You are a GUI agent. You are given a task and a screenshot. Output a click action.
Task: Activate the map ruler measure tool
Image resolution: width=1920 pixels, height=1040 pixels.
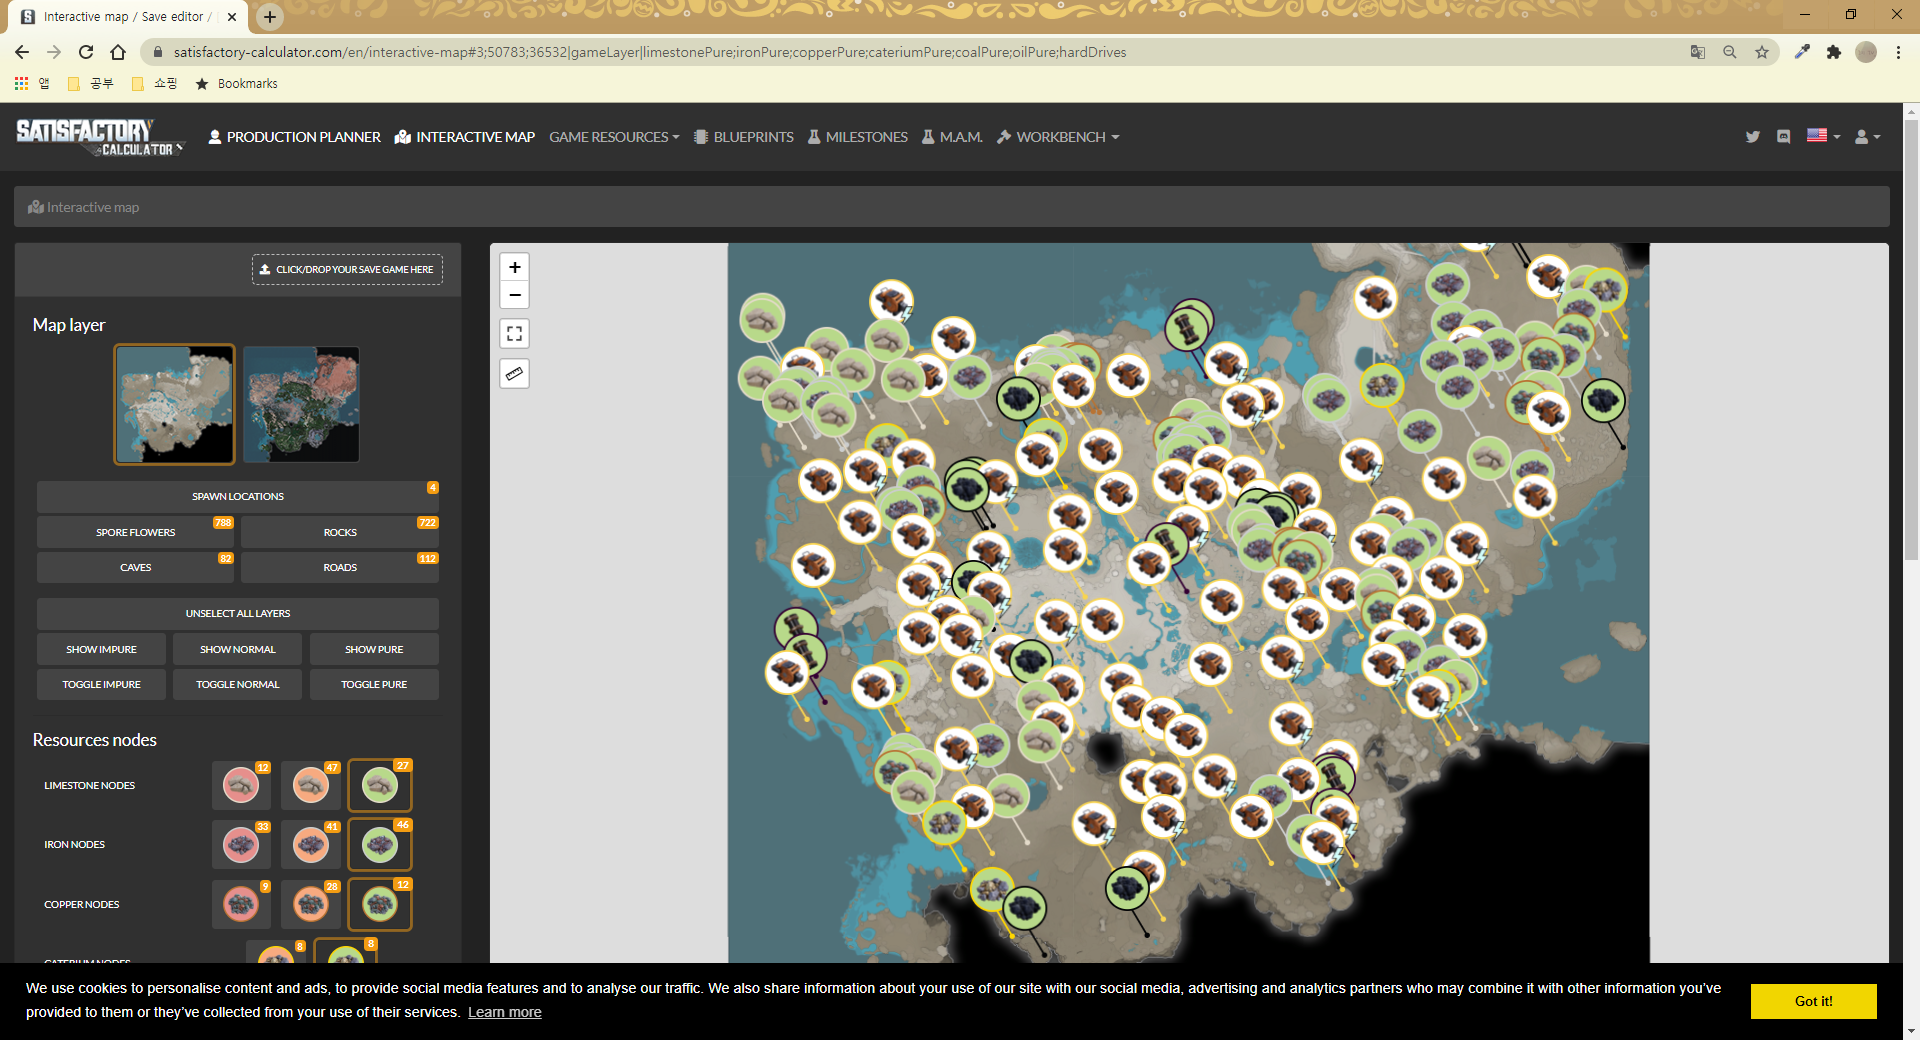coord(514,373)
